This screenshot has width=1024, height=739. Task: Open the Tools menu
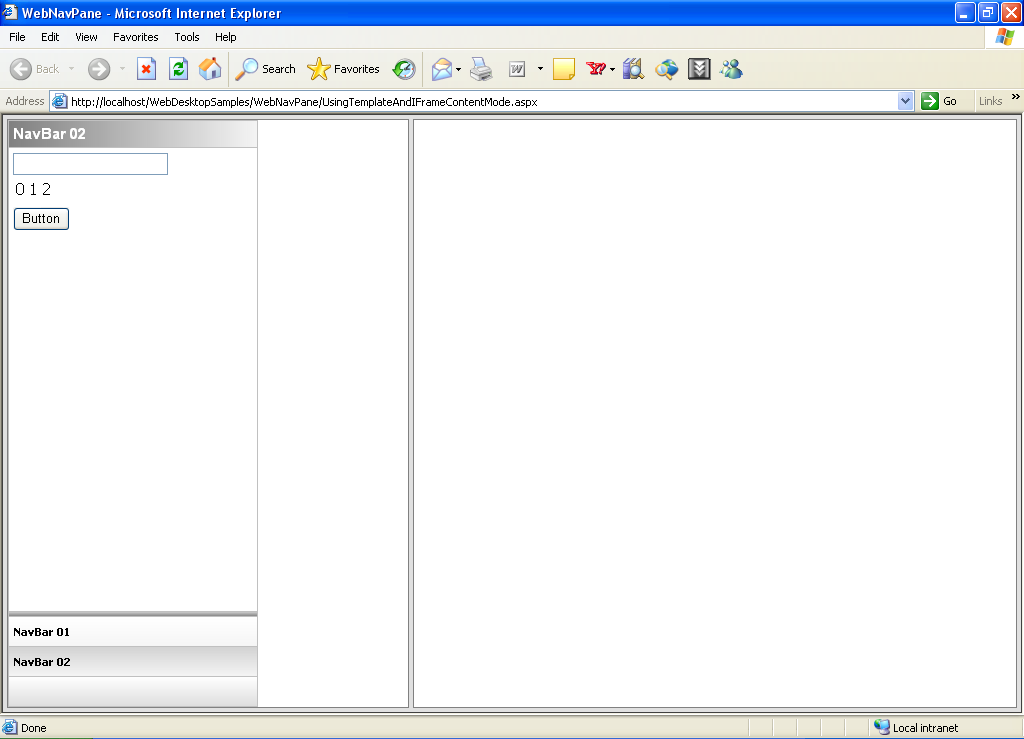pos(187,37)
